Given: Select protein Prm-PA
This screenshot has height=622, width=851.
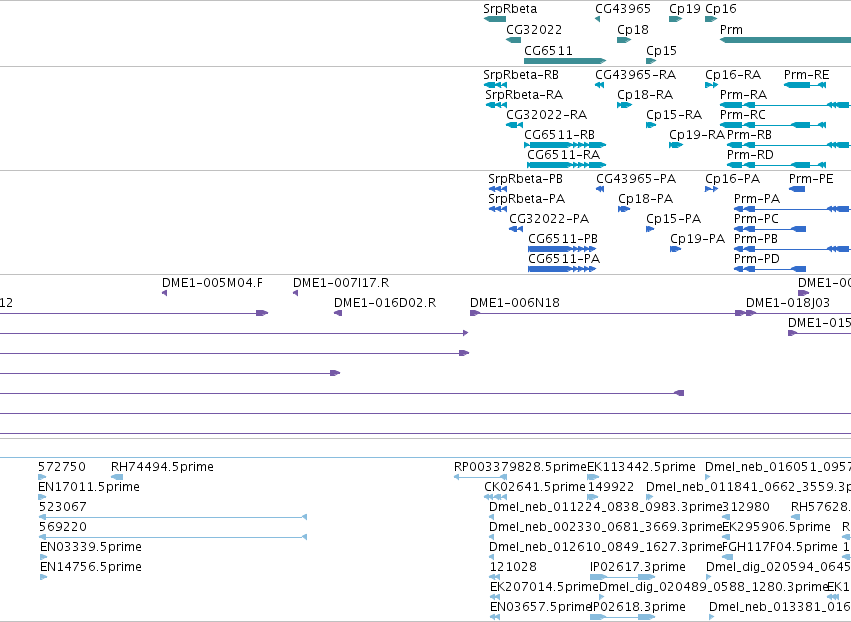Looking at the screenshot, I should tap(792, 209).
